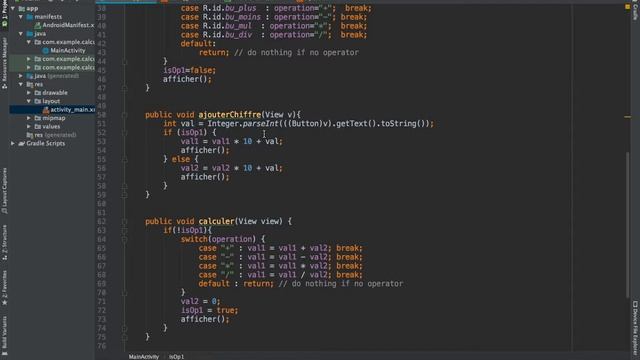Open the Favorites tool window
Screen dimensions: 640x360
pyautogui.click(x=4, y=288)
